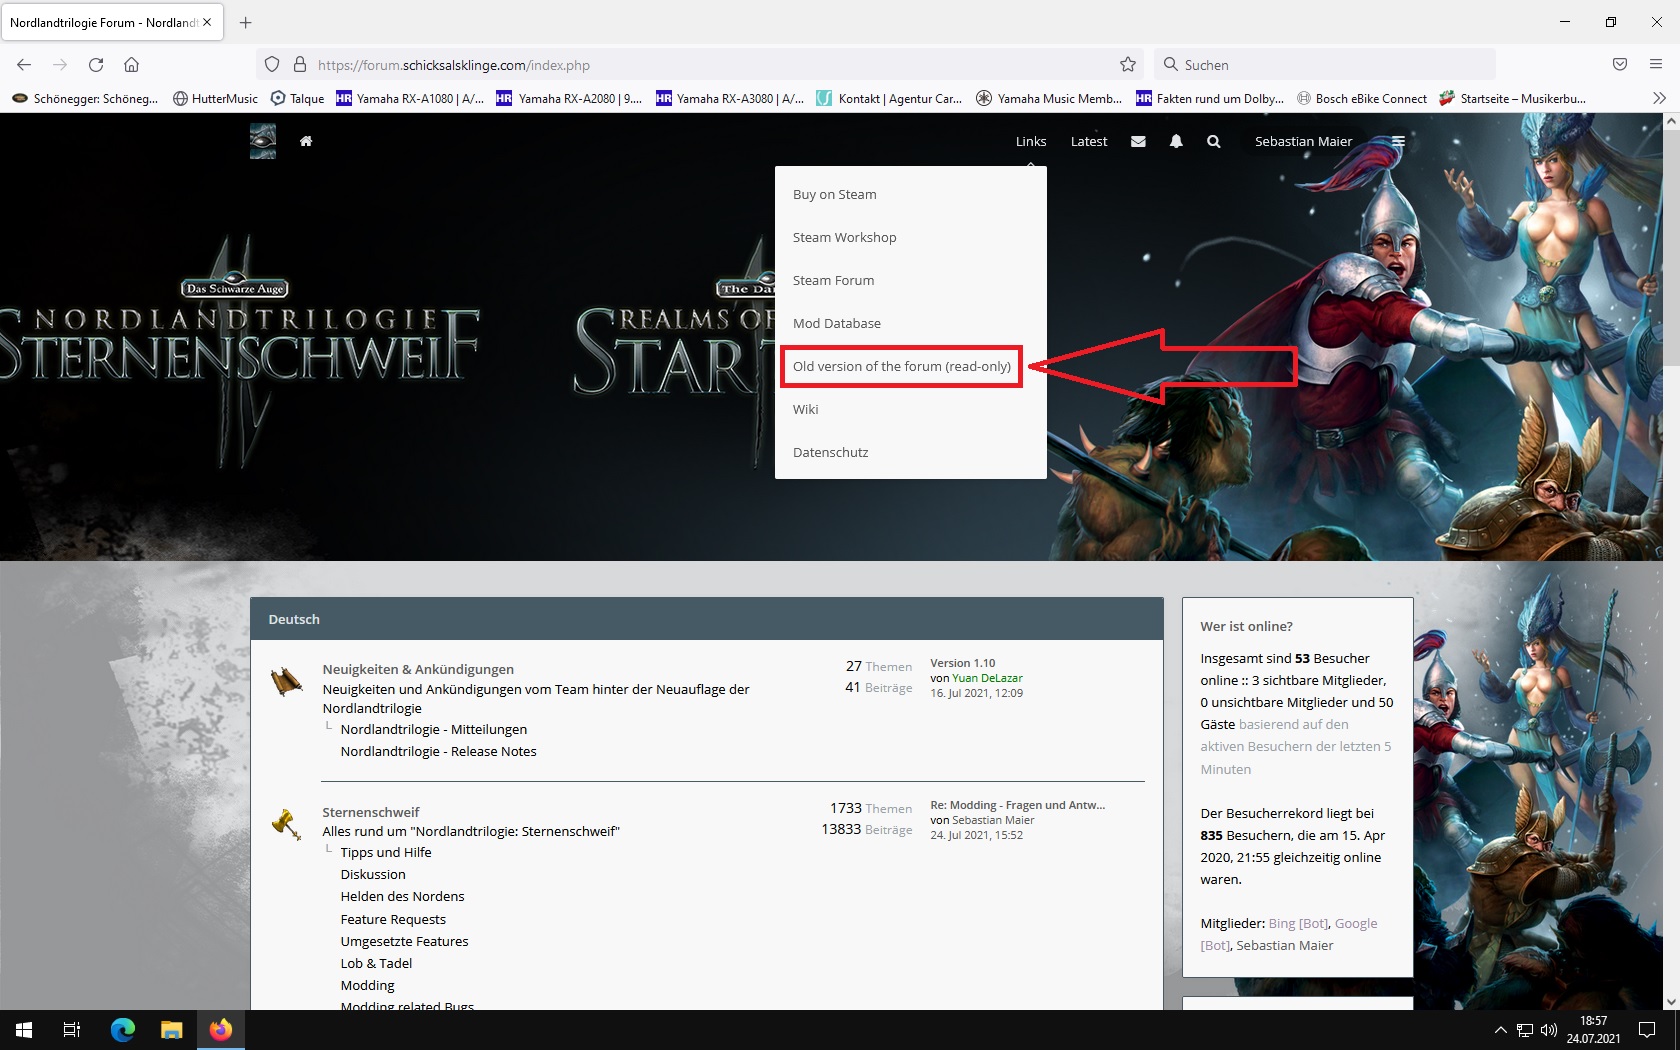Image resolution: width=1680 pixels, height=1050 pixels.
Task: Open the forum search magnifier icon
Action: (1213, 141)
